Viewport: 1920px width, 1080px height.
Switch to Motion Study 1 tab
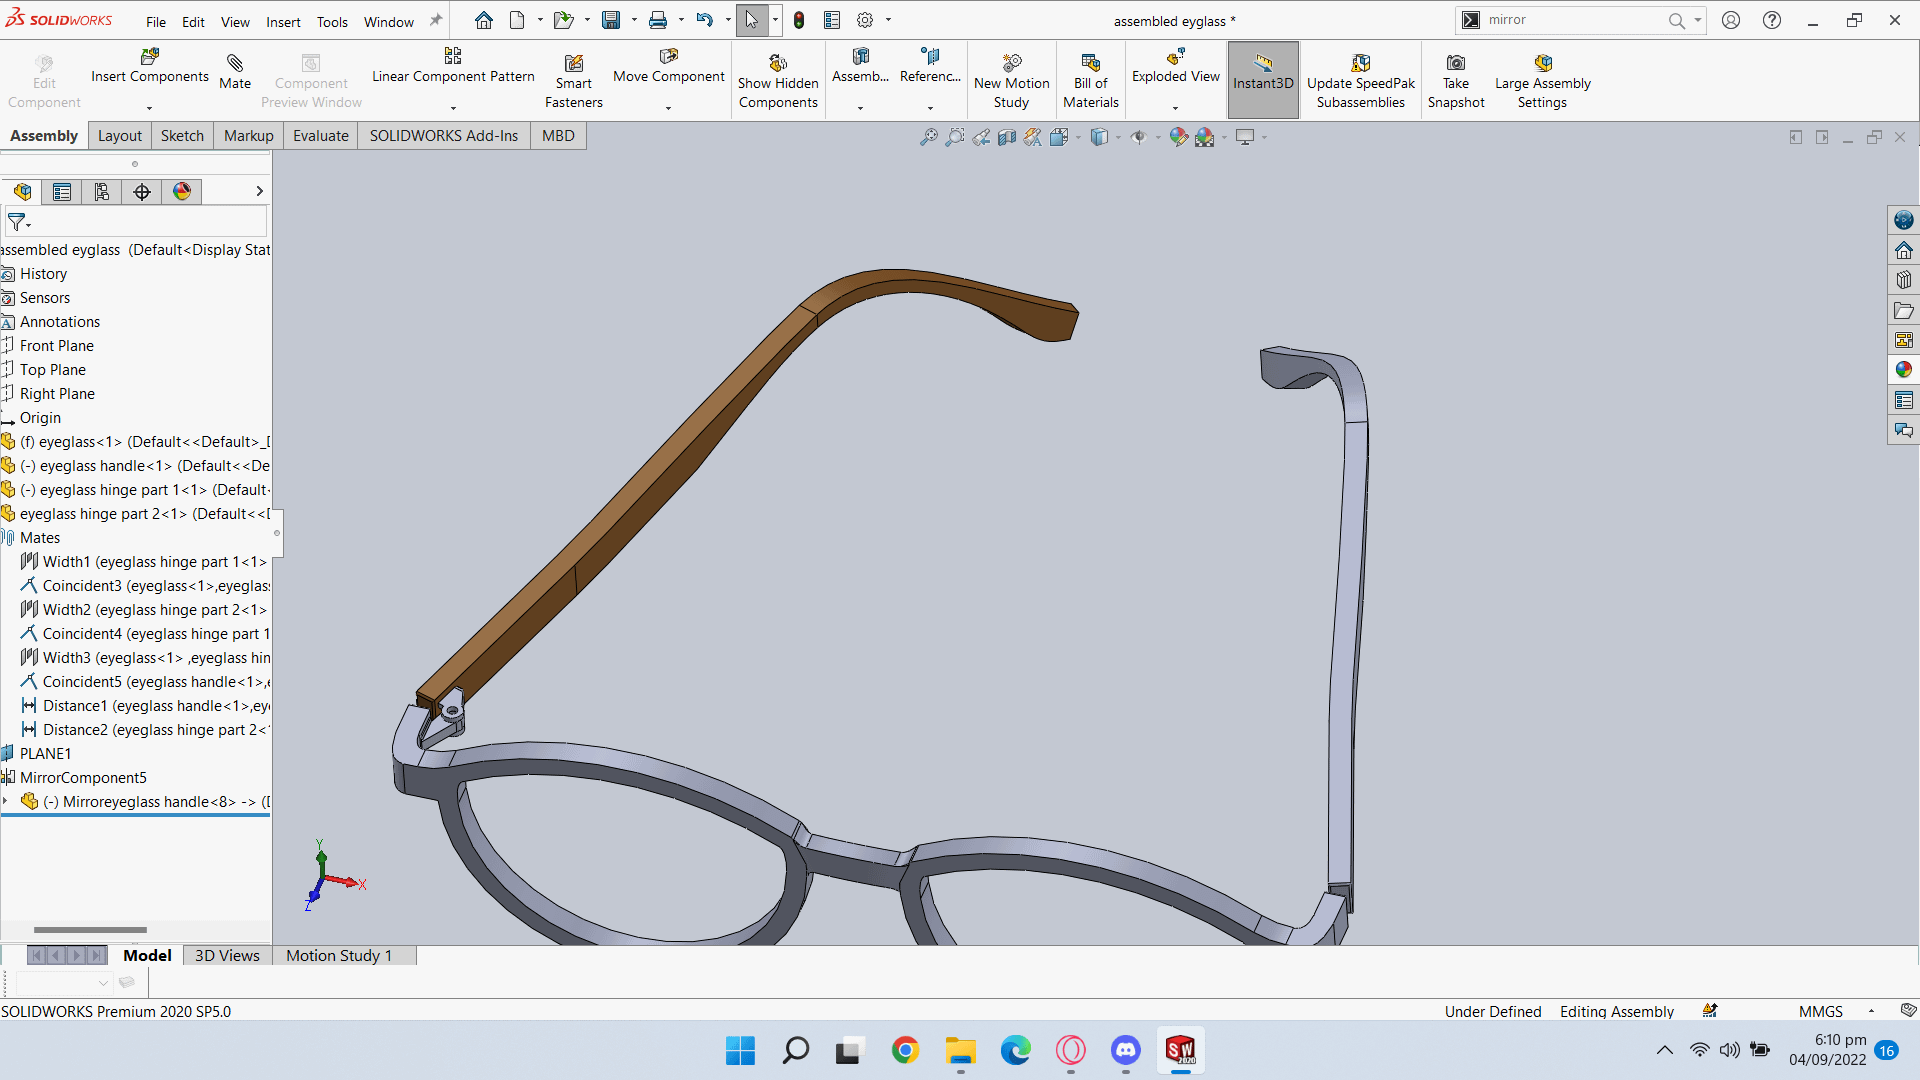tap(339, 955)
